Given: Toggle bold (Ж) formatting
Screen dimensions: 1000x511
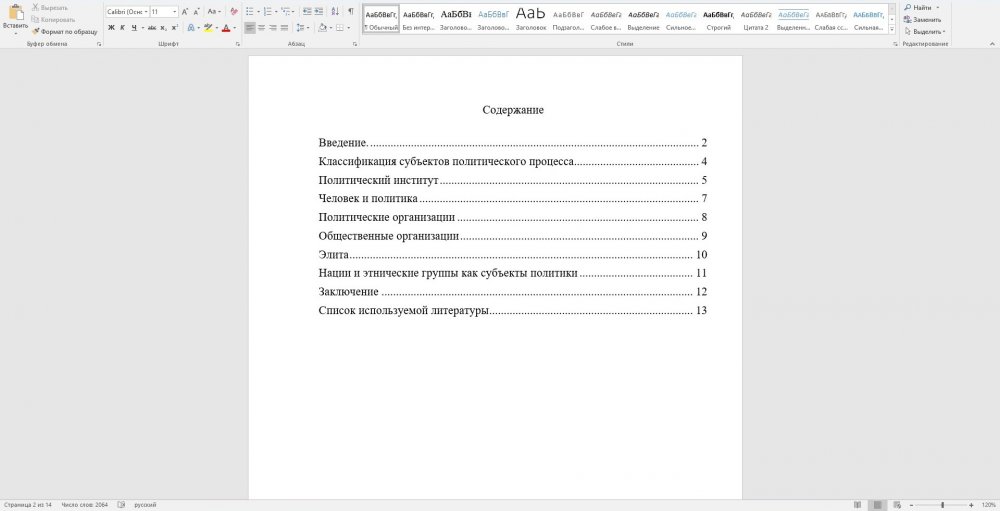Looking at the screenshot, I should tap(111, 28).
